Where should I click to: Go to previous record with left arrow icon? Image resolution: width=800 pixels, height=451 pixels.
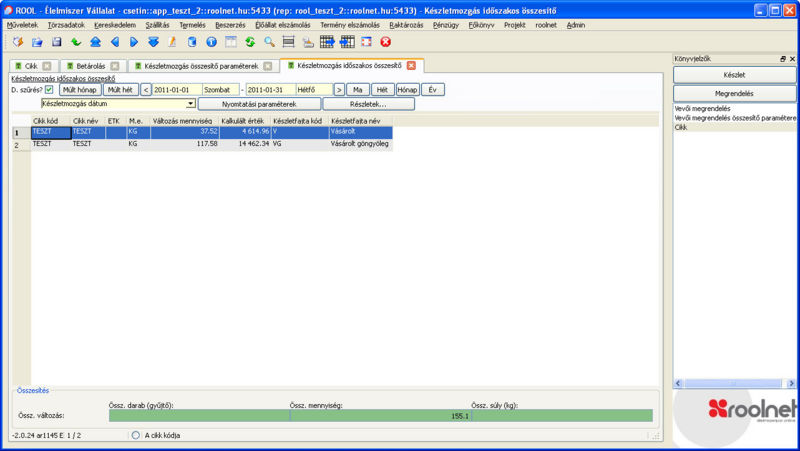point(115,42)
